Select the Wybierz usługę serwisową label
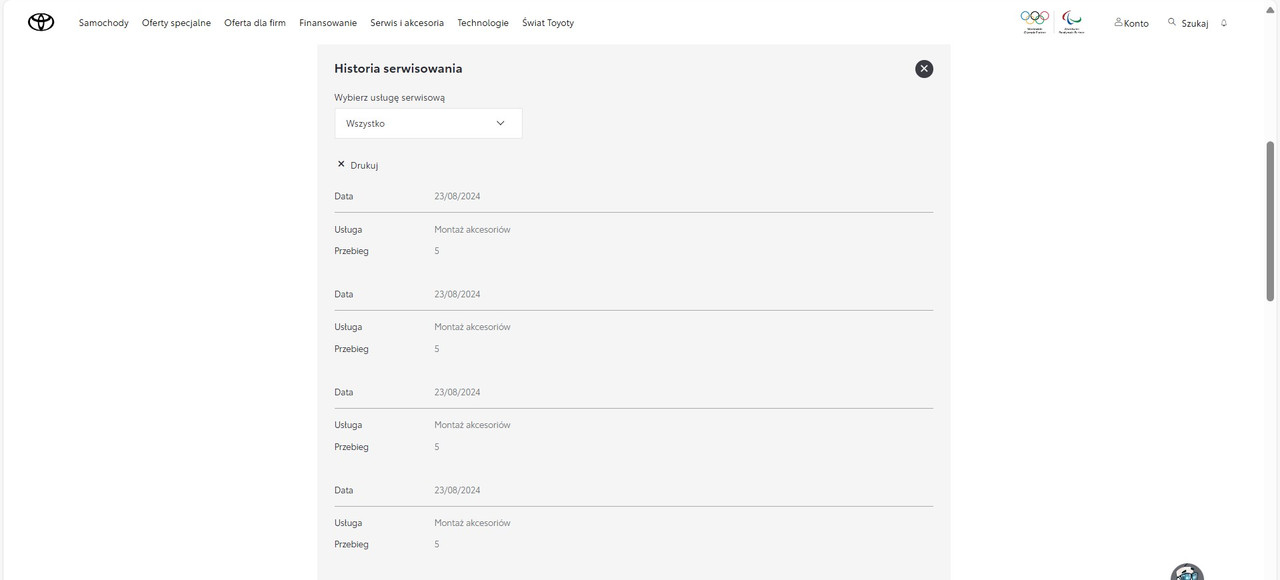Screen dimensions: 1280x580 click(390, 98)
